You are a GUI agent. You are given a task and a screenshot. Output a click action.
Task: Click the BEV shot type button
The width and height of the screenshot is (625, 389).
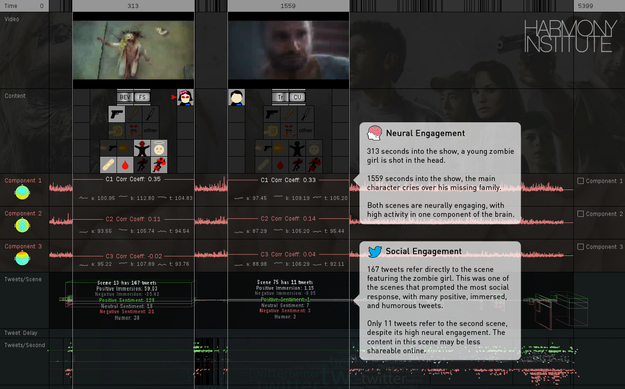tap(125, 97)
